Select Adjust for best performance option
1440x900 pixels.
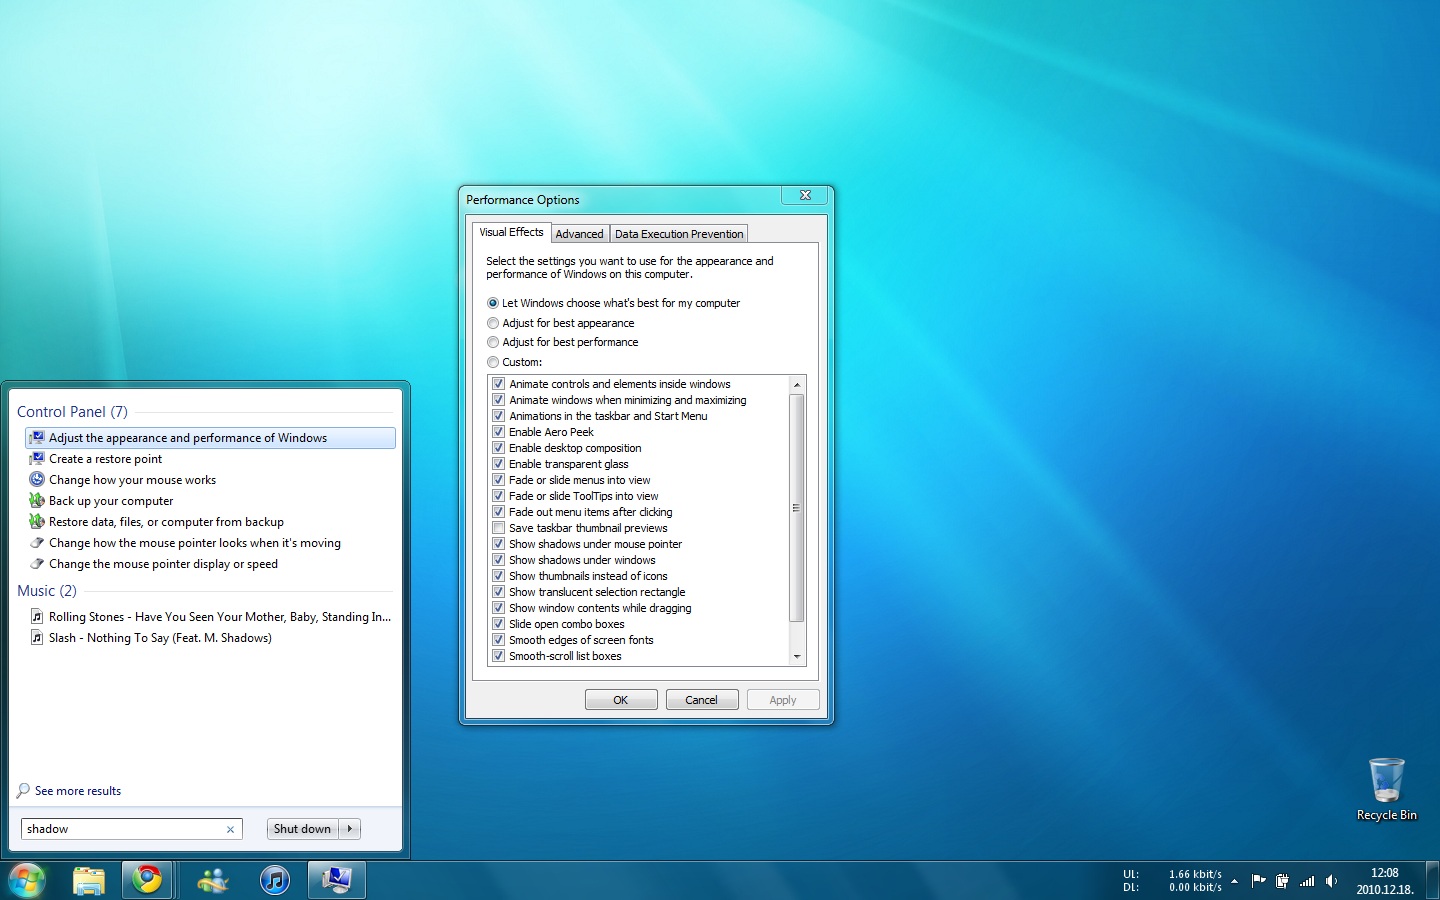point(493,342)
